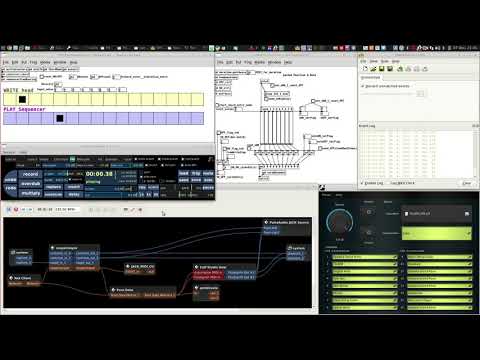
Task: Open channel 1 preset dropdown
Action: tap(365, 257)
